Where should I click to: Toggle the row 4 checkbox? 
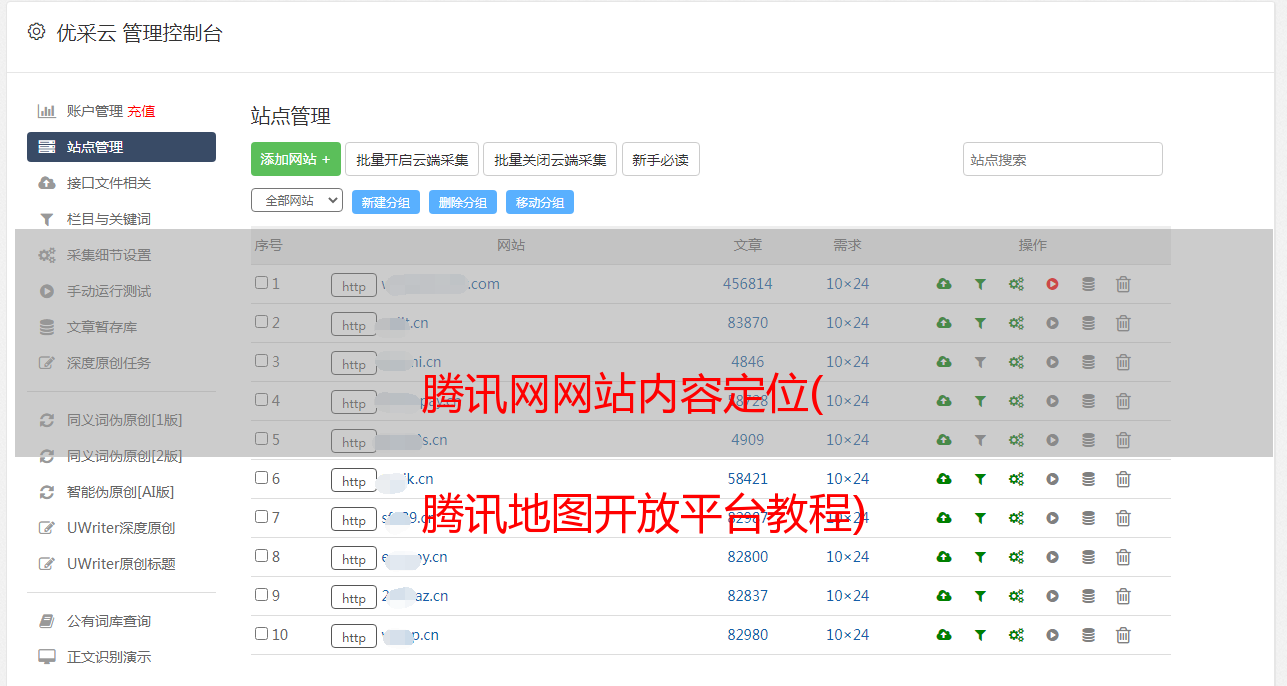[x=262, y=400]
